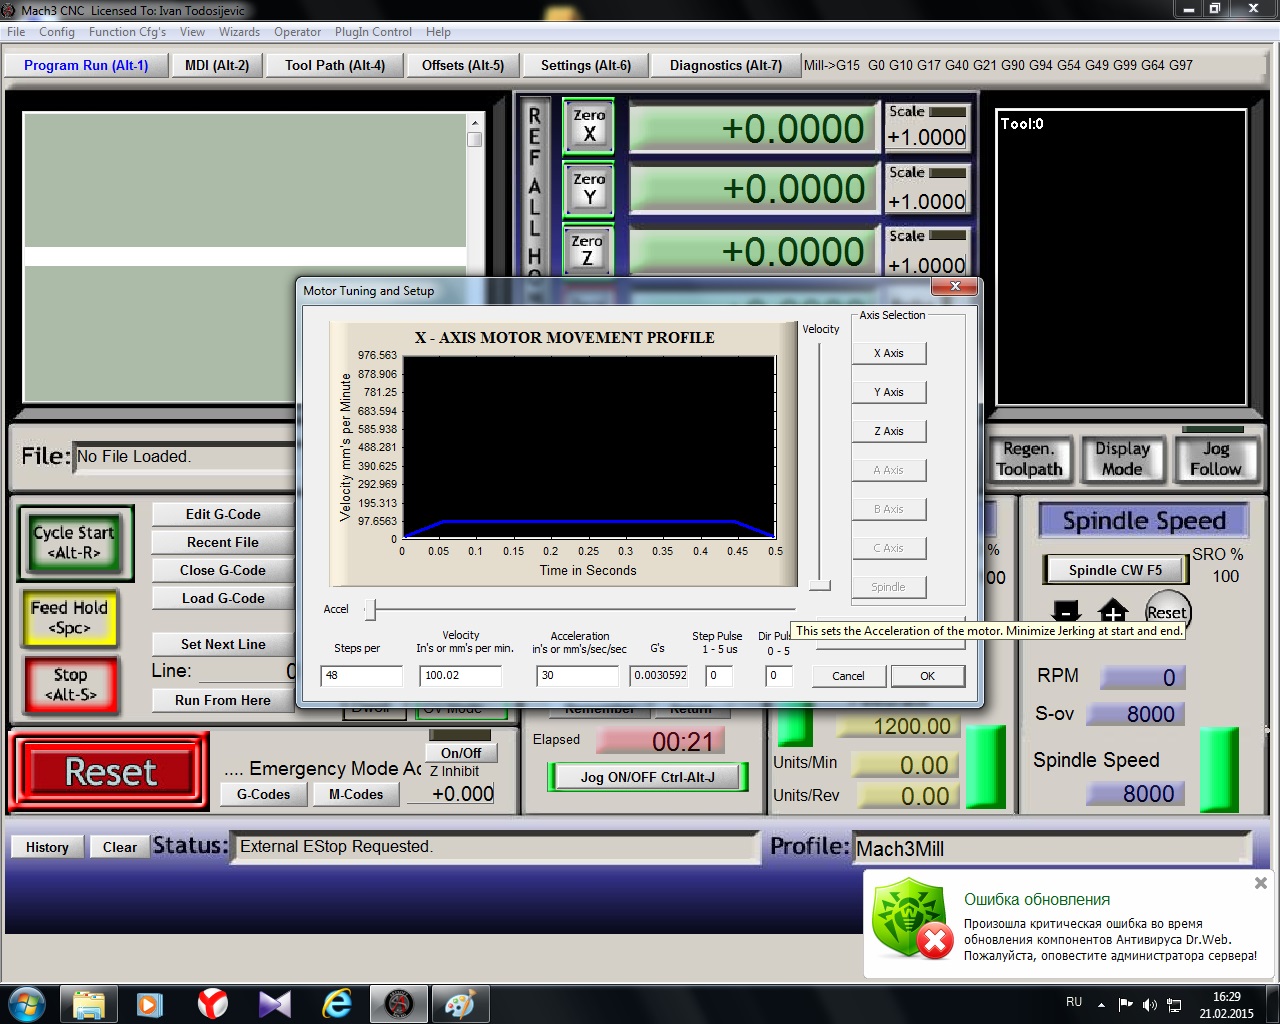Switch toolpath Display Mode
The image size is (1280, 1024).
1122,459
